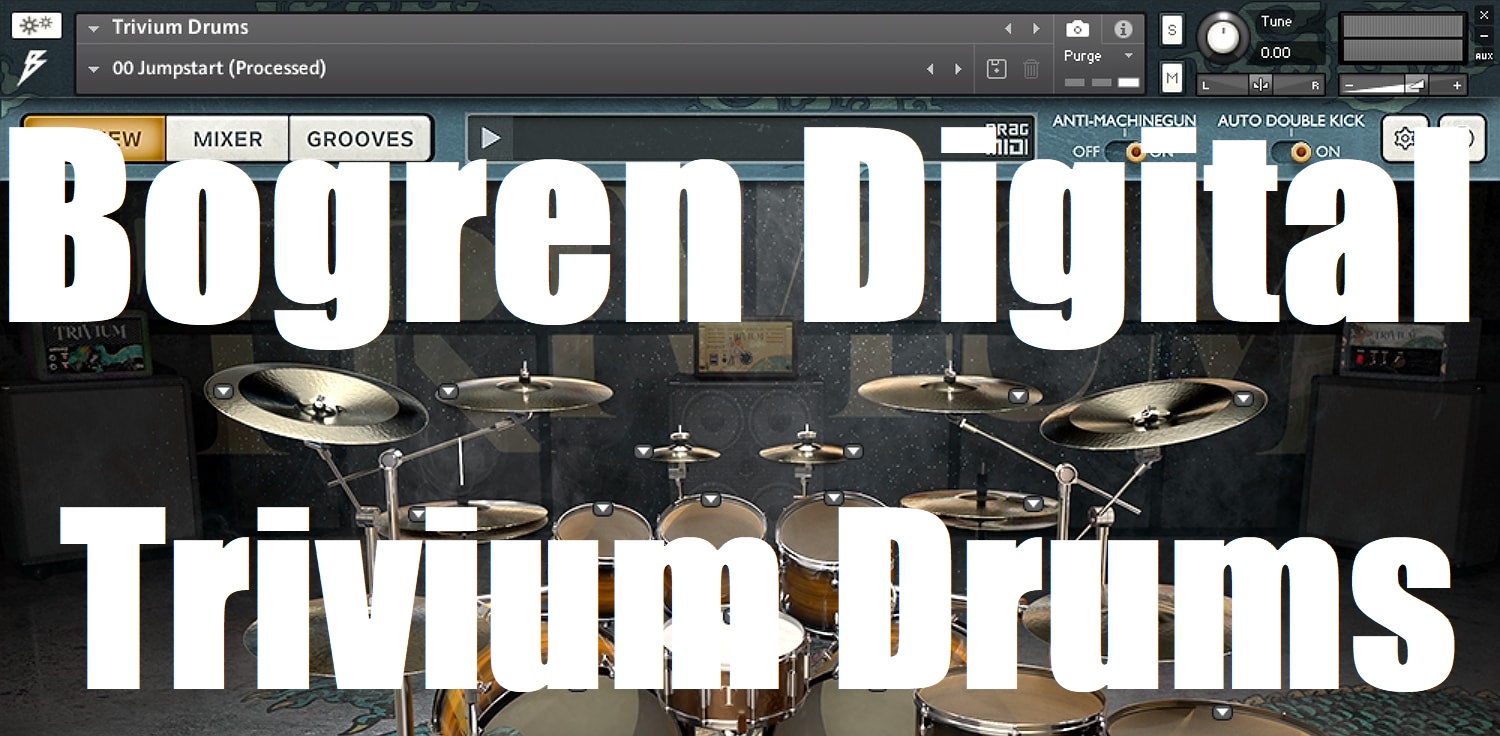
Task: Open the middle rack tom dropdown
Action: click(x=710, y=499)
